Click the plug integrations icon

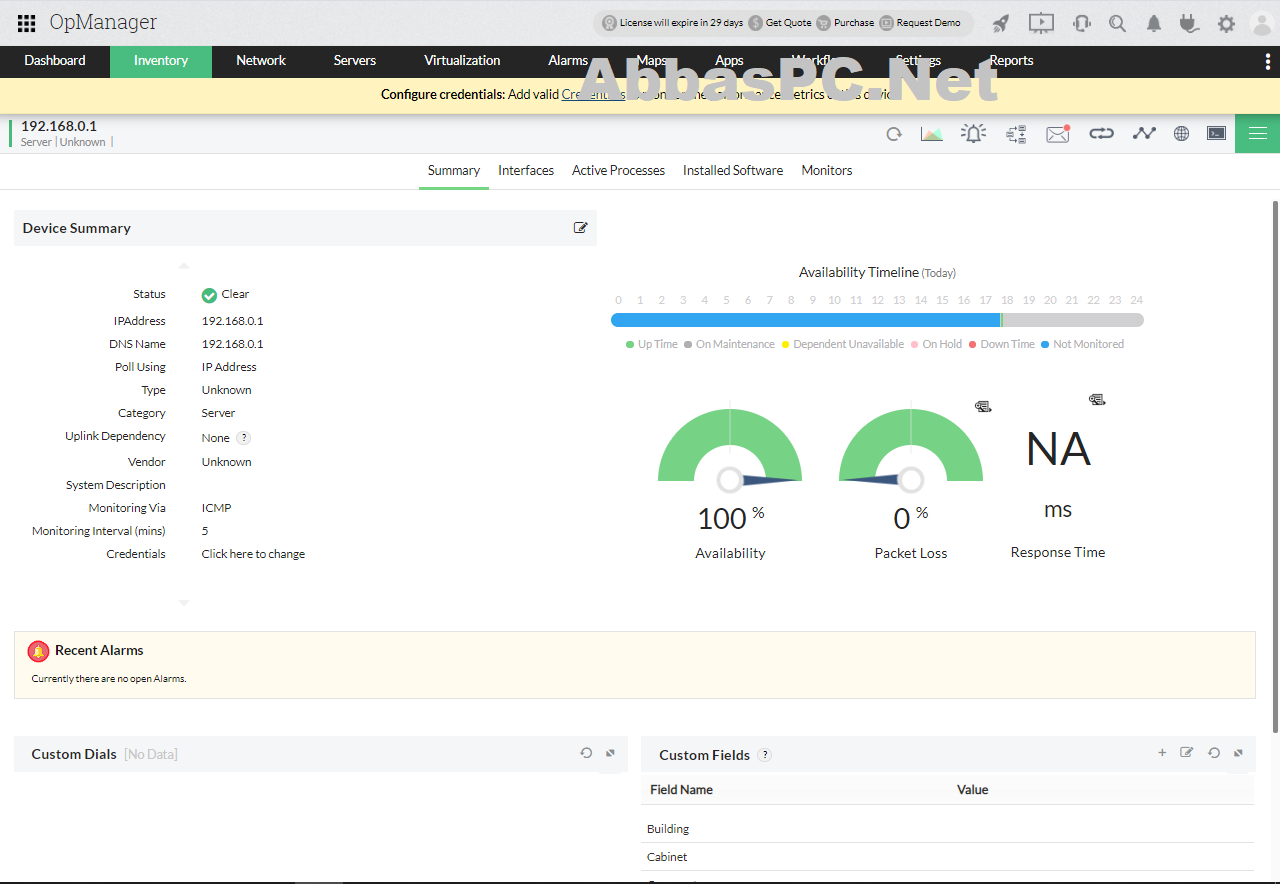pyautogui.click(x=1189, y=23)
